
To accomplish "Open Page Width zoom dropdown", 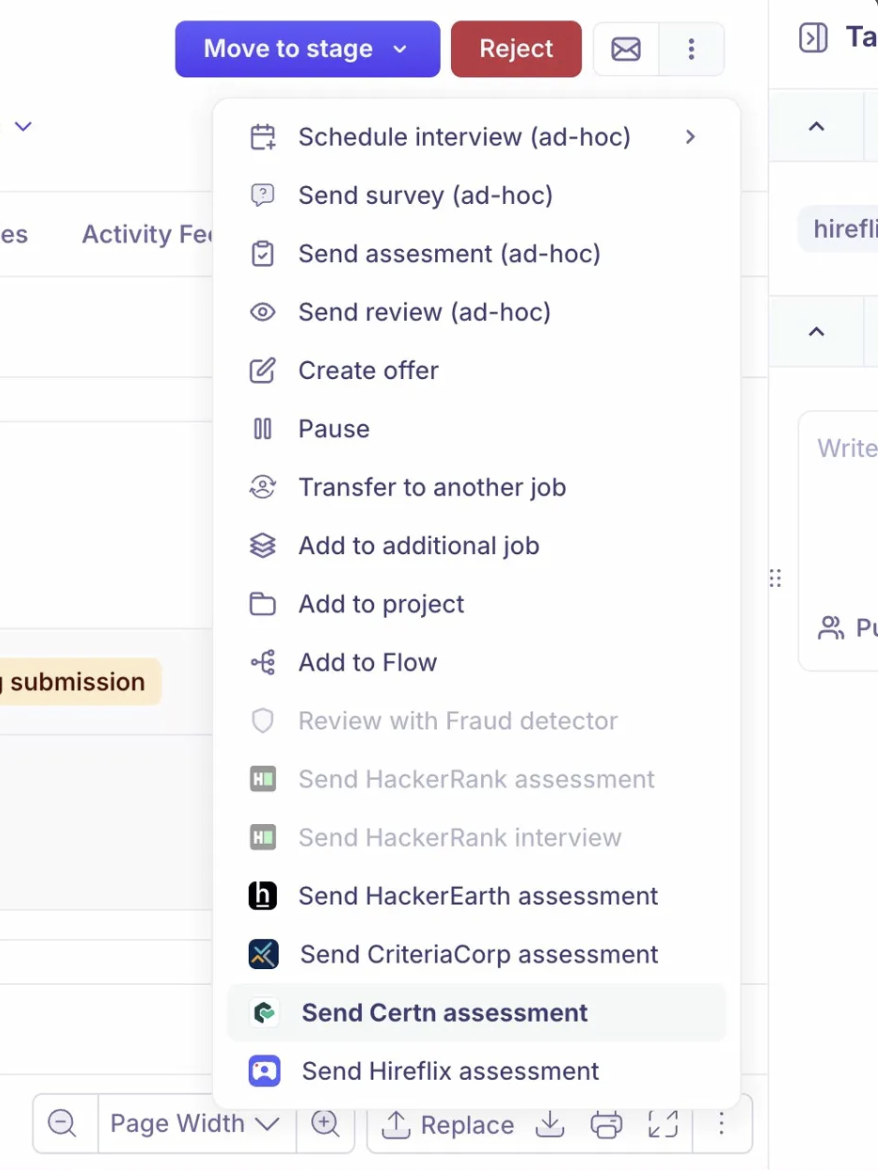I will pyautogui.click(x=194, y=1124).
